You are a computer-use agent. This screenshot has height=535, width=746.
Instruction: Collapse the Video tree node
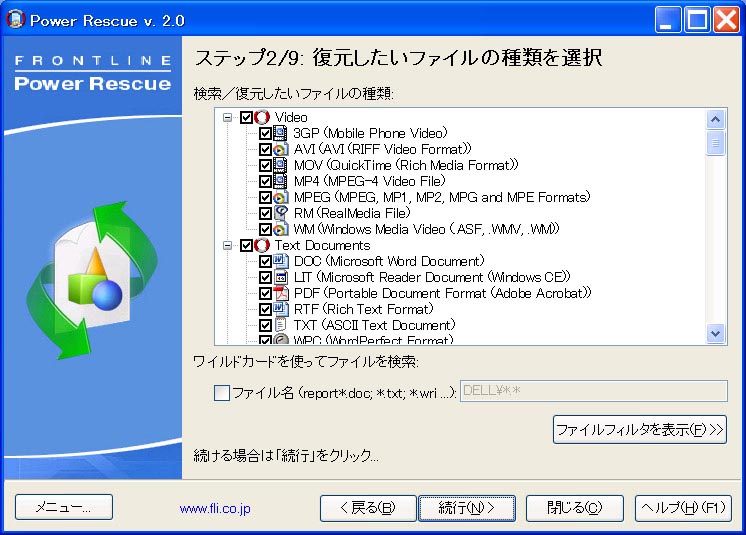click(x=228, y=117)
